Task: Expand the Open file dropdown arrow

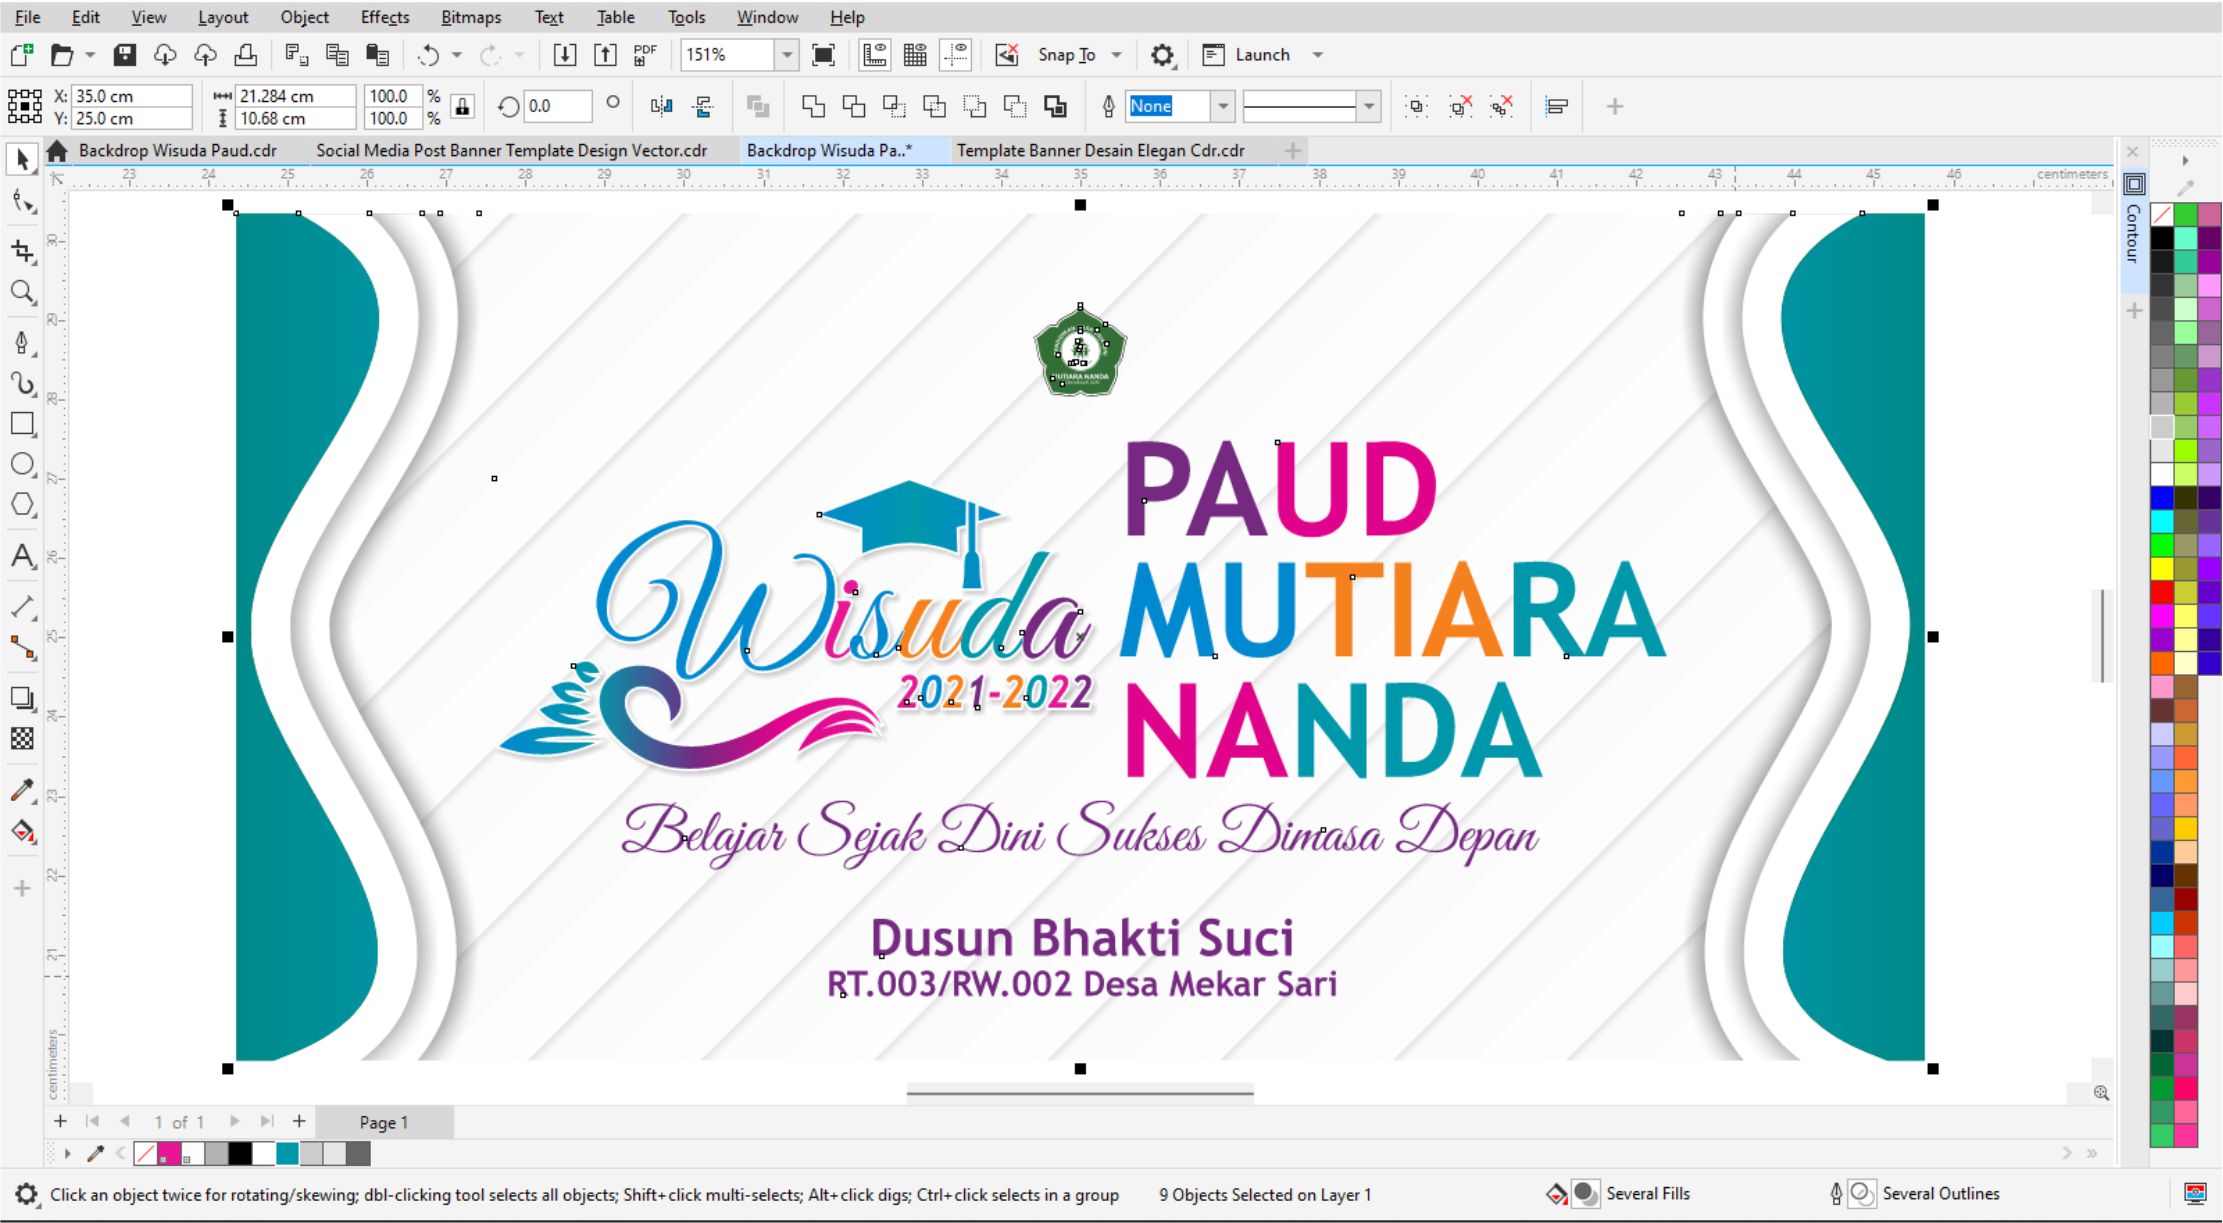Action: tap(90, 55)
